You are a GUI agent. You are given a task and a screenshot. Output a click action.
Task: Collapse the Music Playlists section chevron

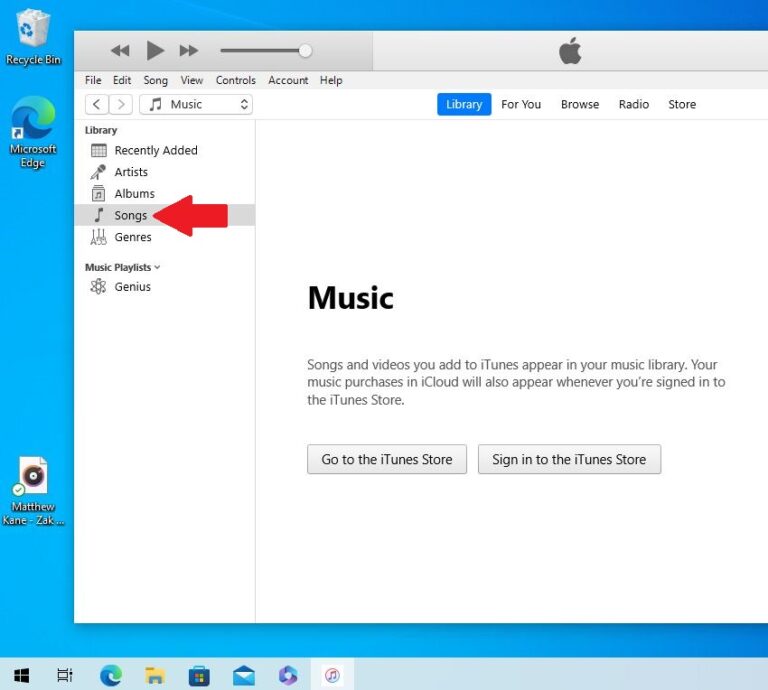click(157, 267)
